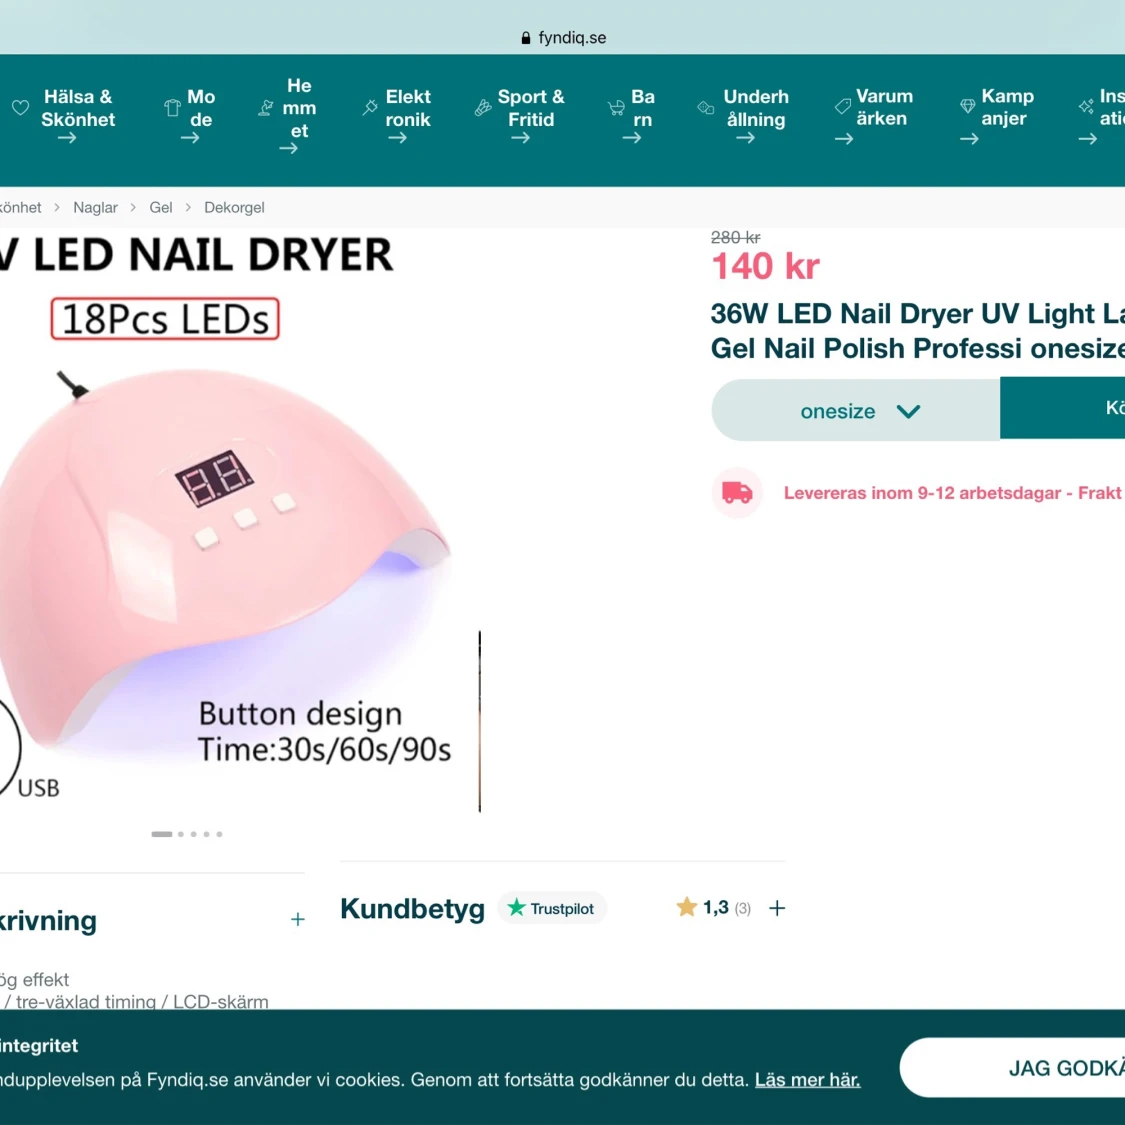Click the stroller icon for Barn
The image size is (1125, 1125).
(616, 108)
